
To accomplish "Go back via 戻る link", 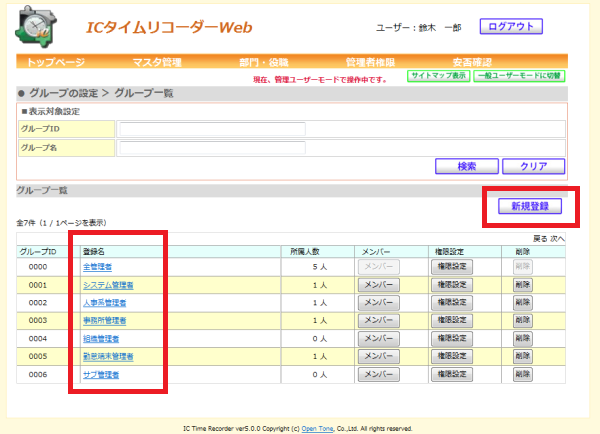I will [x=540, y=239].
